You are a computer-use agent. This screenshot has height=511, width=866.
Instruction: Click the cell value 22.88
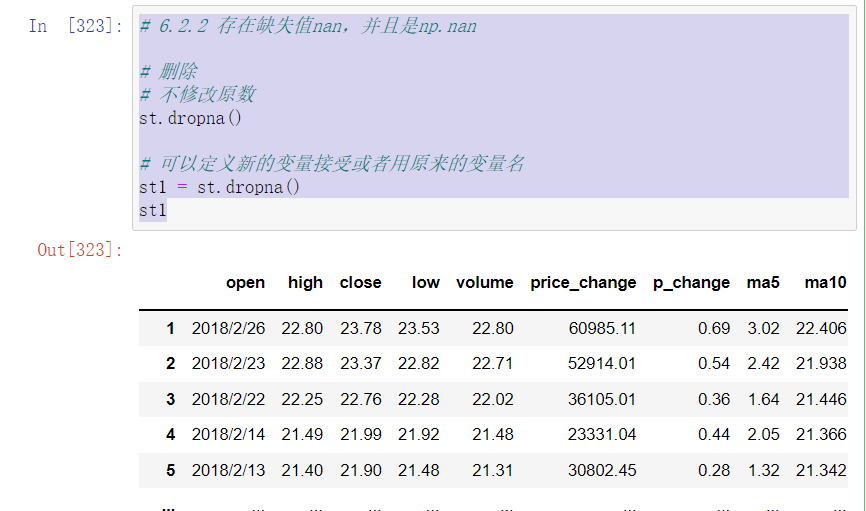click(302, 364)
